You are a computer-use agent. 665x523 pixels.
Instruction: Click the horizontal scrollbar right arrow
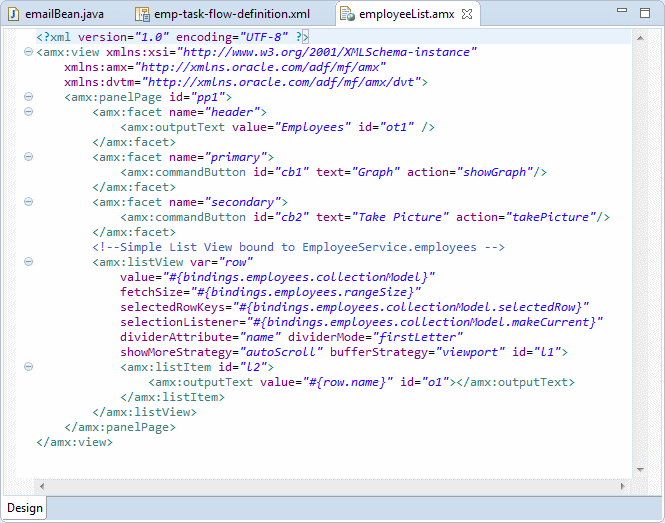[623, 486]
